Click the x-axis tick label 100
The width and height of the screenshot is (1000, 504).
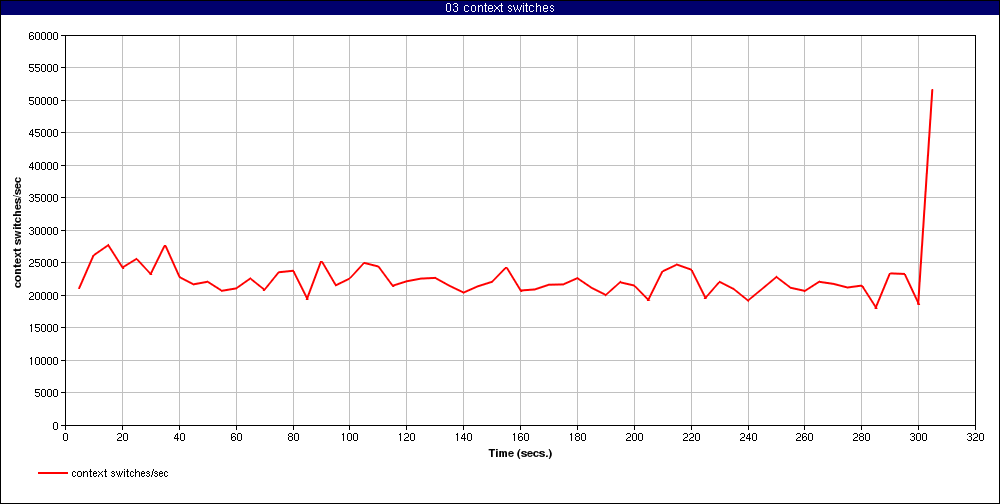pos(349,438)
